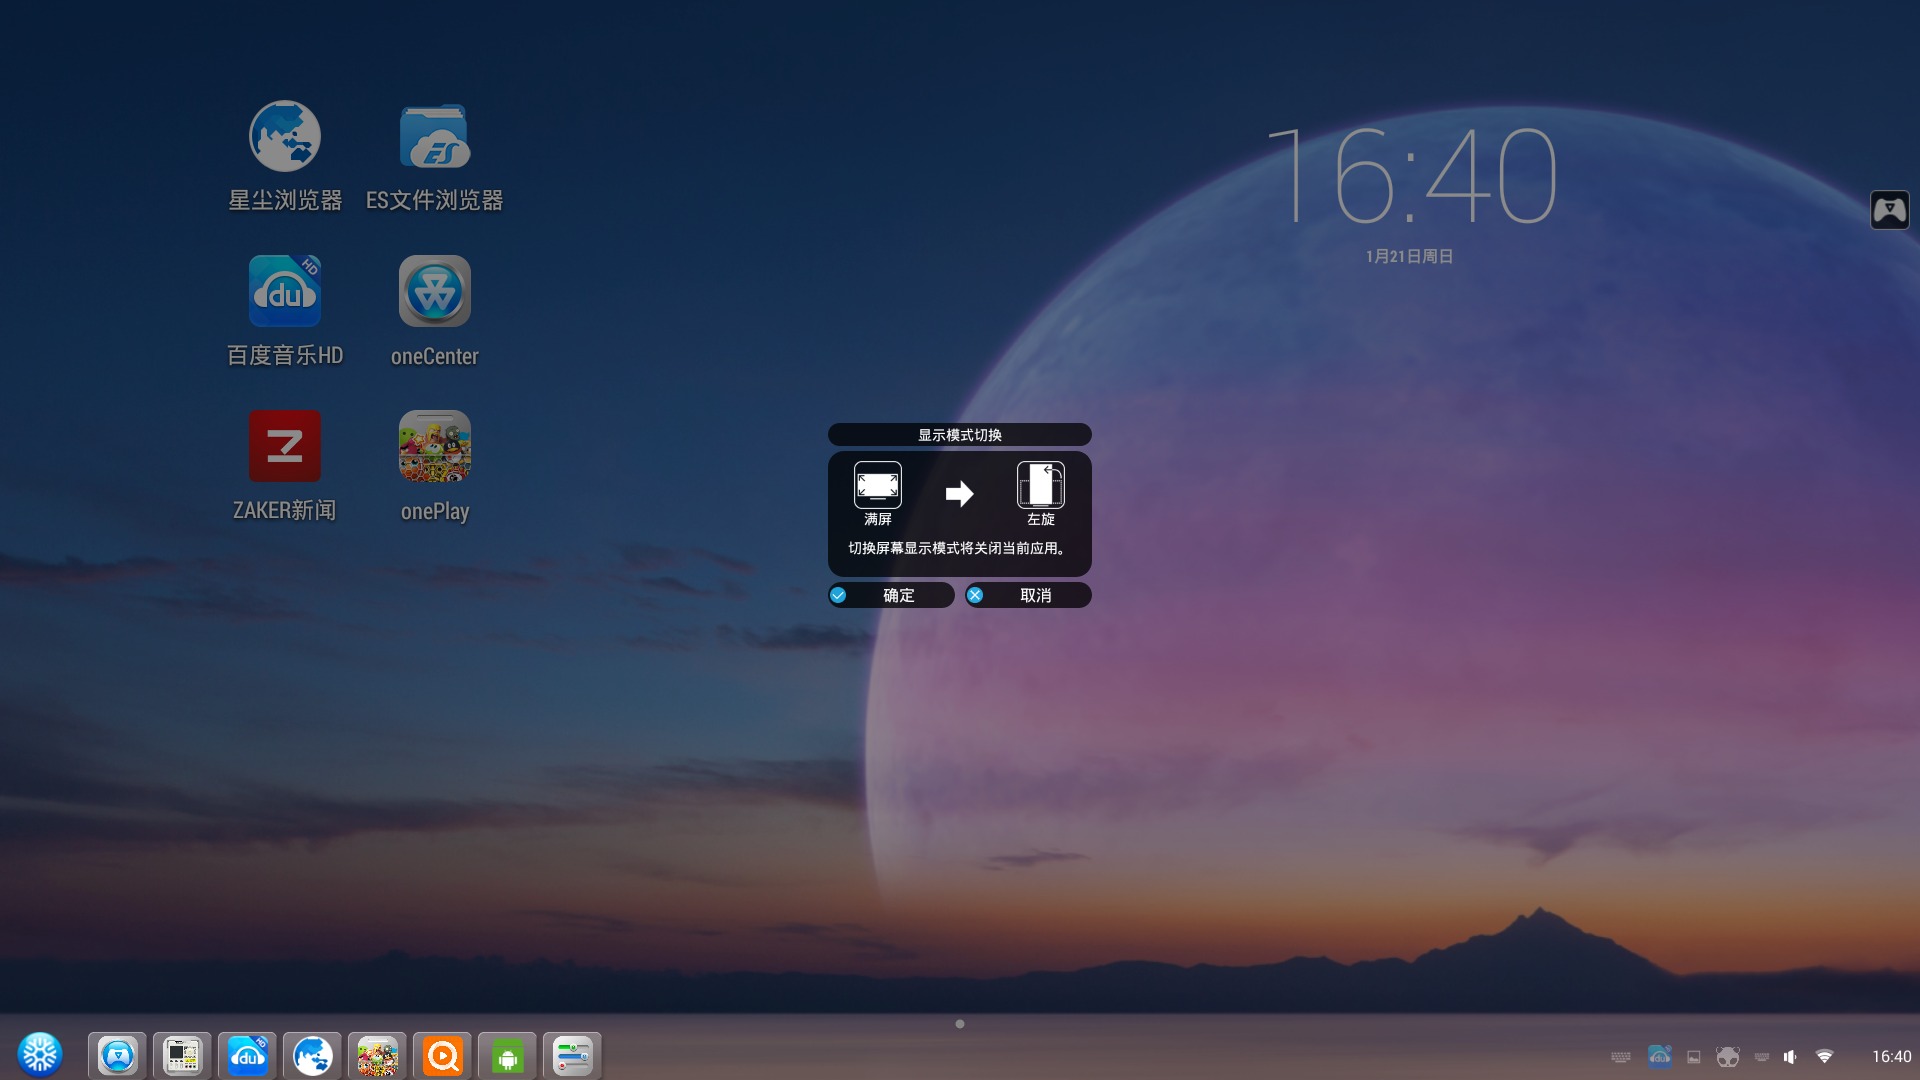This screenshot has width=1920, height=1080.
Task: Click the 1月21日周日 date text
Action: pyautogui.click(x=1410, y=256)
